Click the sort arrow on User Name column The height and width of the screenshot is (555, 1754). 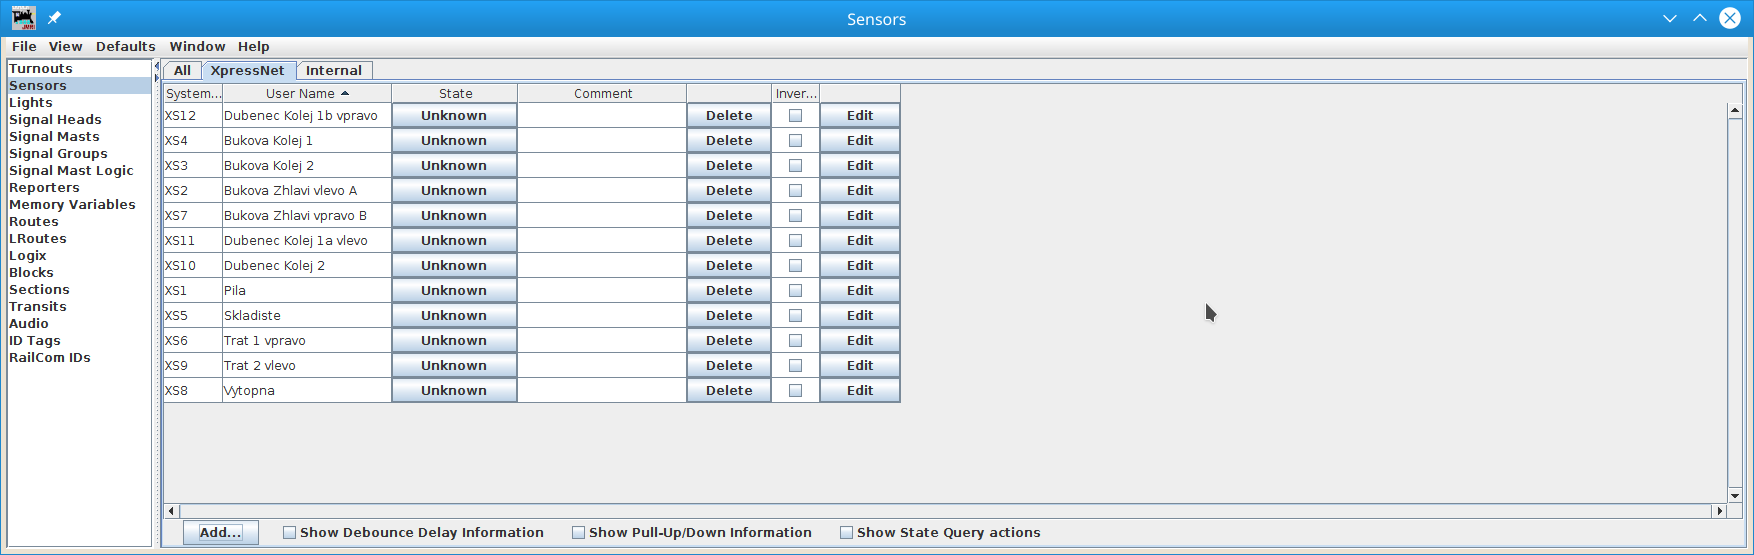(345, 93)
